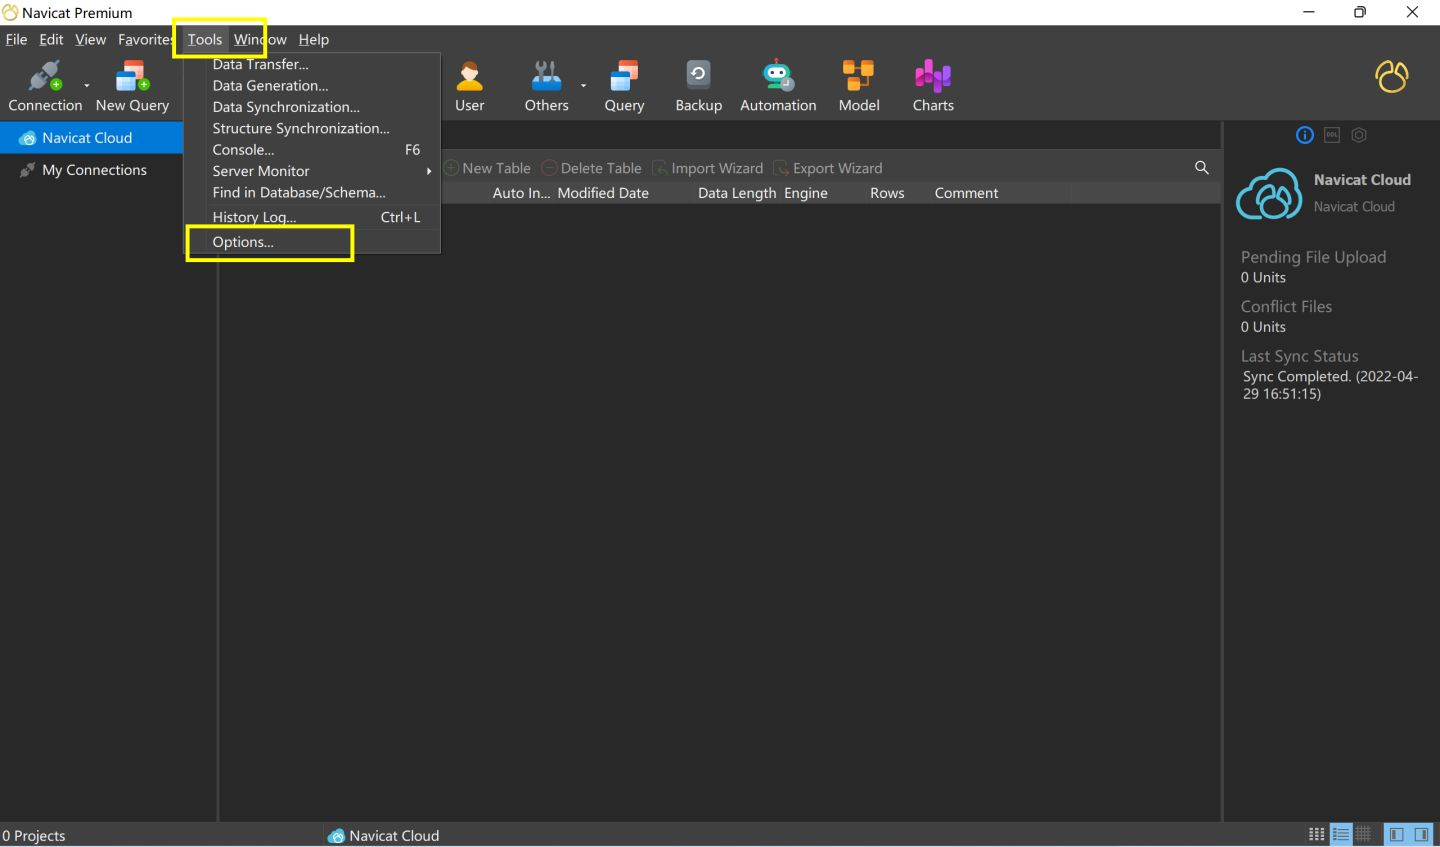Sort by Modified Date column header
The image size is (1440, 847).
[x=603, y=193]
